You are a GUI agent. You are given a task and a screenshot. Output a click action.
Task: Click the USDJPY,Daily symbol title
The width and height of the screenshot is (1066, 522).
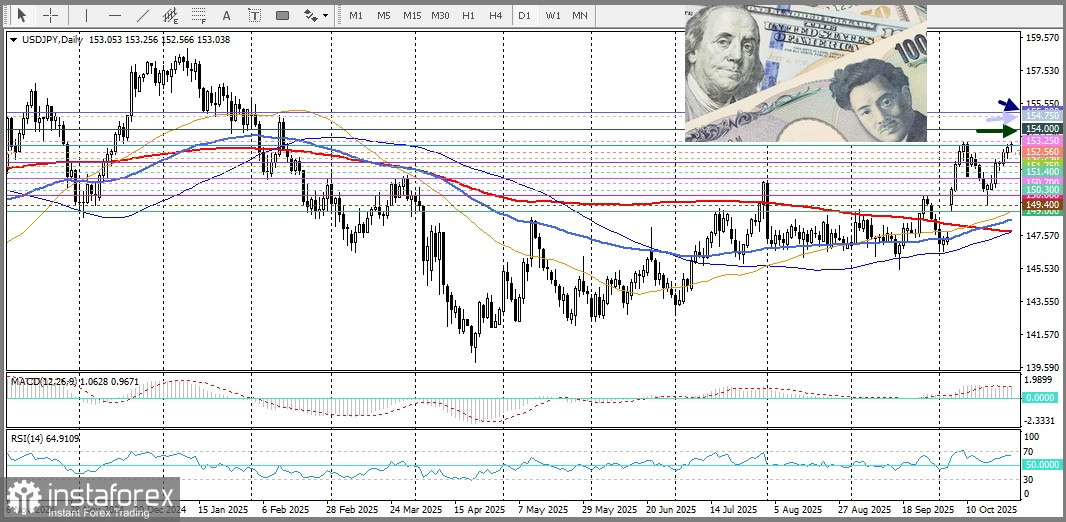coord(52,40)
